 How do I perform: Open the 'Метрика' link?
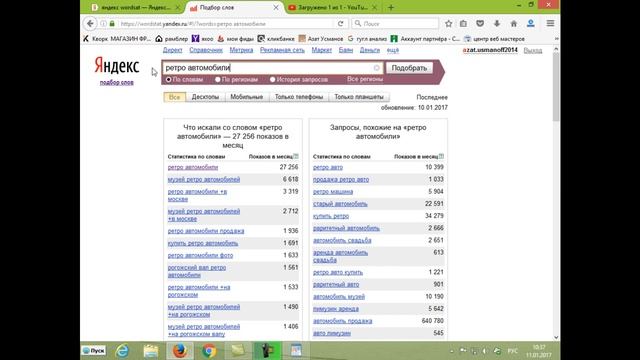pyautogui.click(x=241, y=50)
